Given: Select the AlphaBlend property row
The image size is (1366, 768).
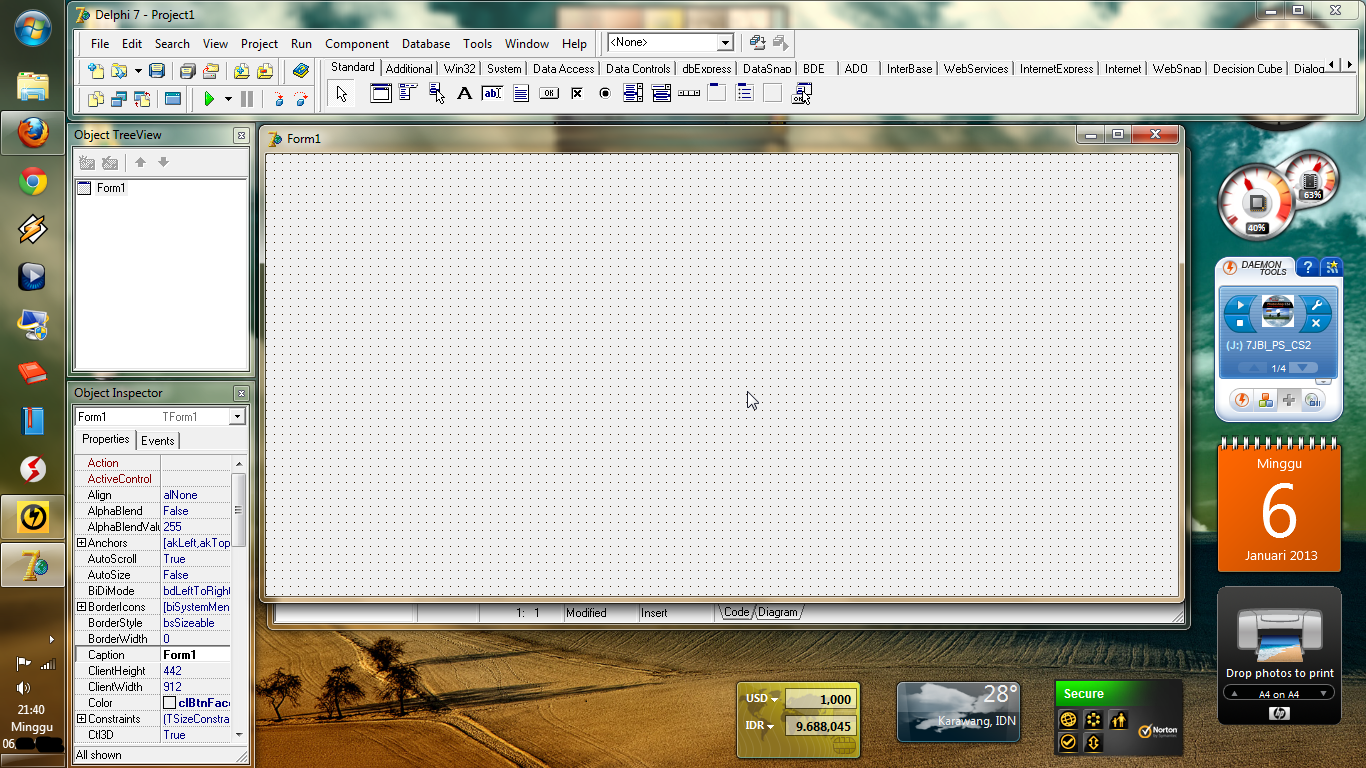Looking at the screenshot, I should 153,511.
